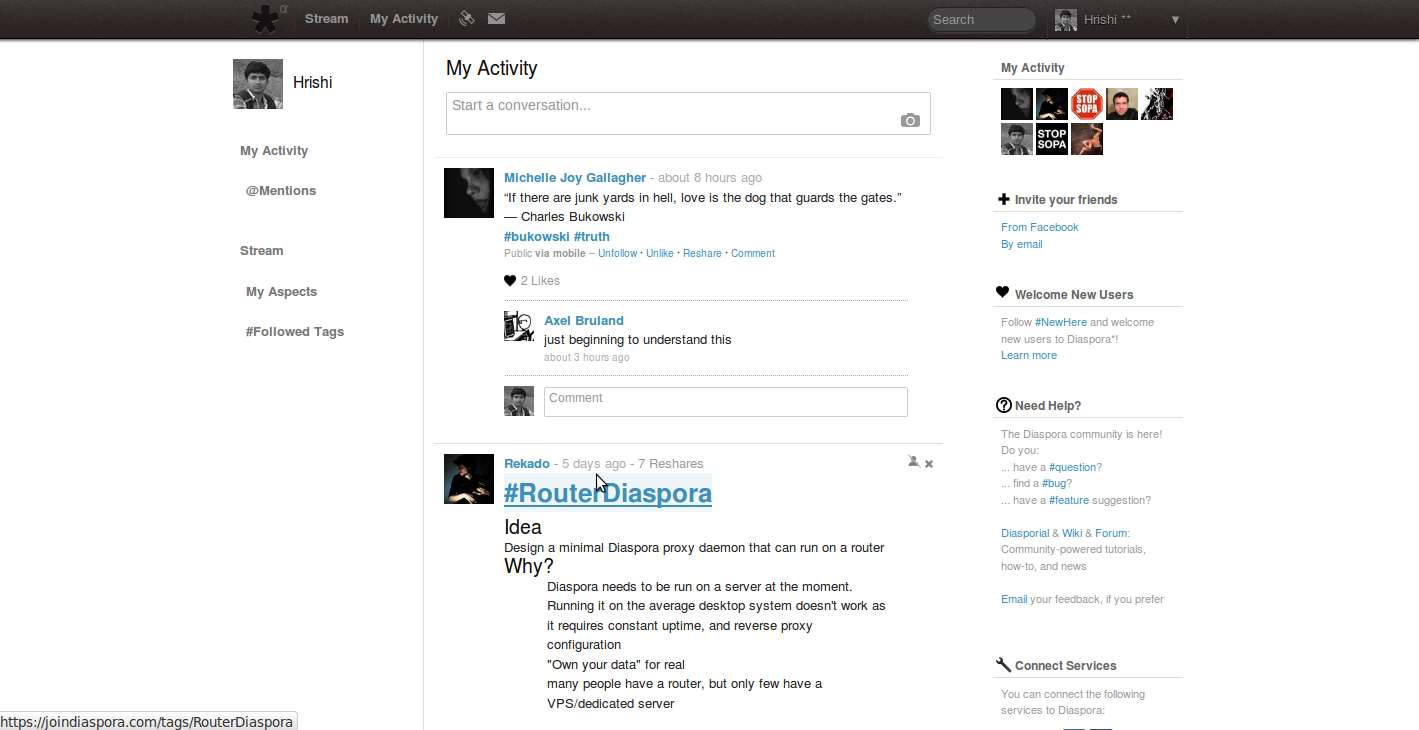The image size is (1419, 730).
Task: Click the Search field in header
Action: 980,19
